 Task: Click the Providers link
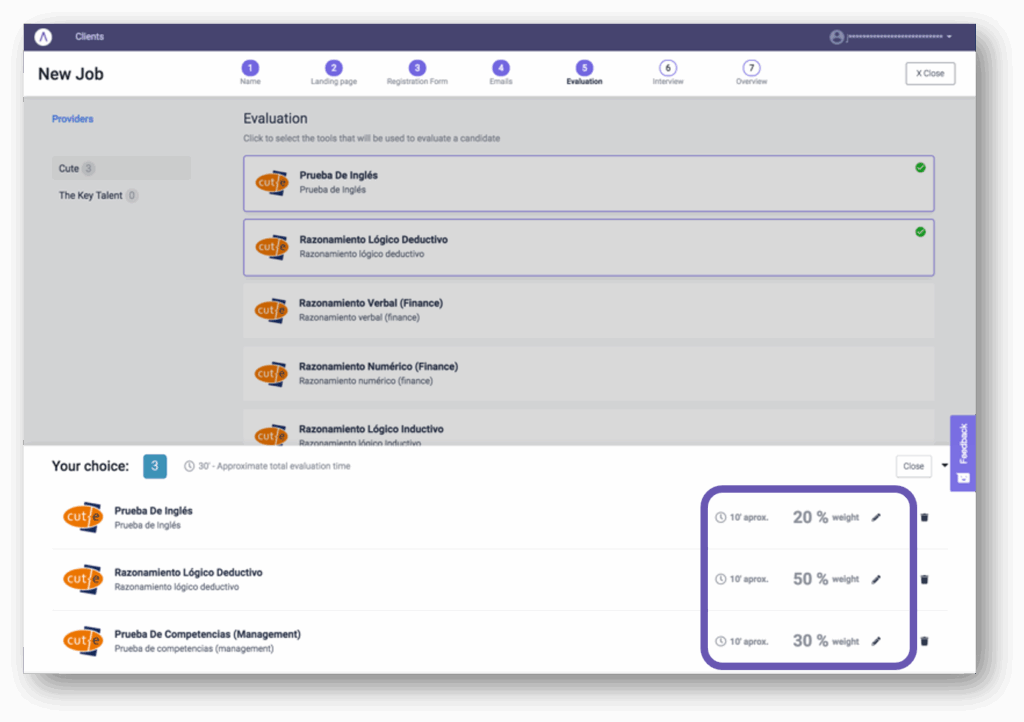tap(72, 119)
